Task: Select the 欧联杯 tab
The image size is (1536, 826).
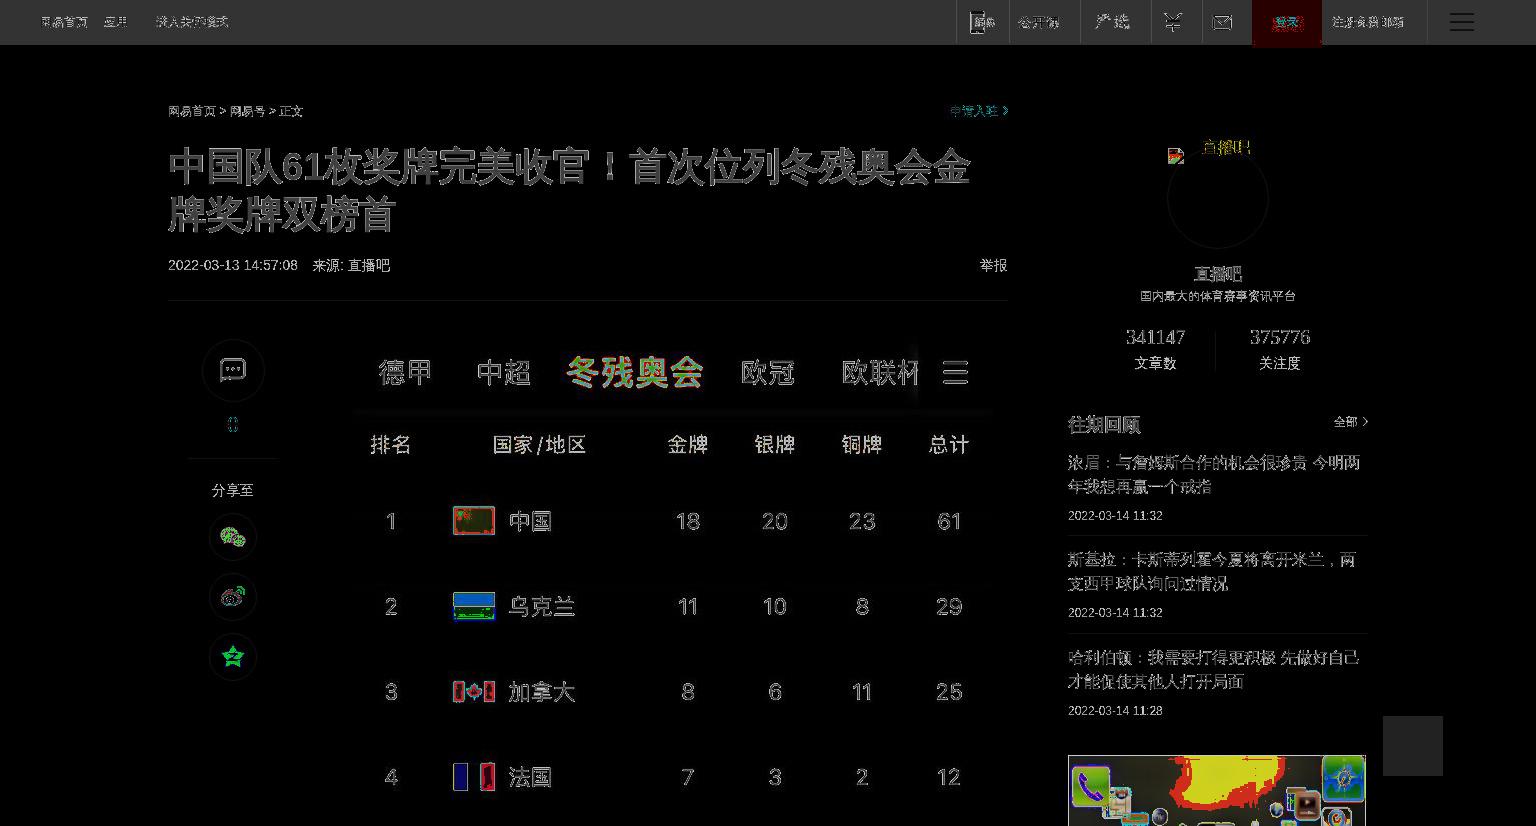Action: pos(880,372)
